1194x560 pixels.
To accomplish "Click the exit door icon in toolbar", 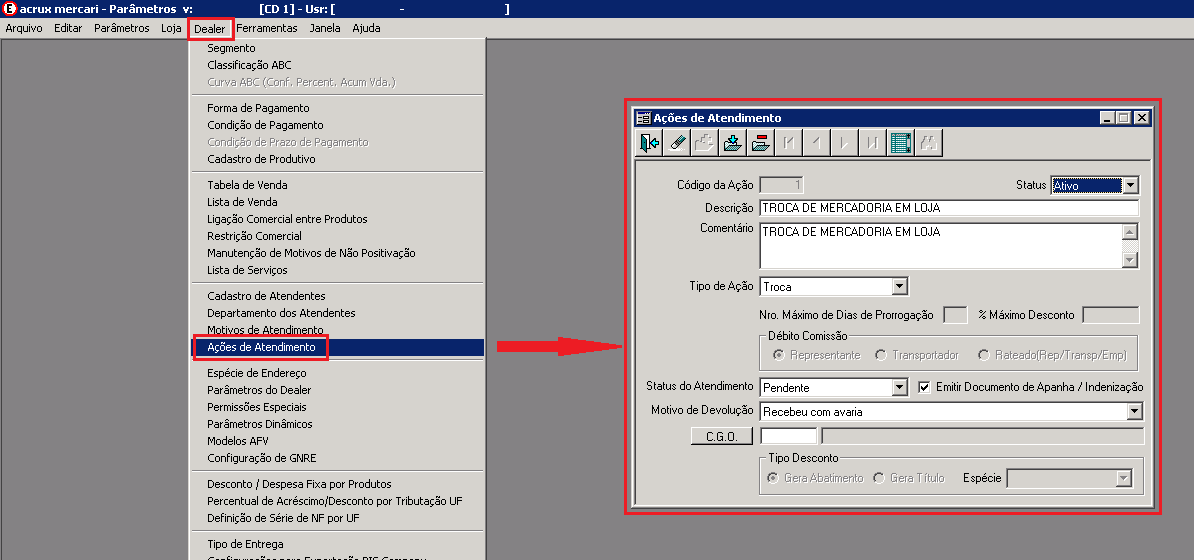I will pyautogui.click(x=650, y=142).
